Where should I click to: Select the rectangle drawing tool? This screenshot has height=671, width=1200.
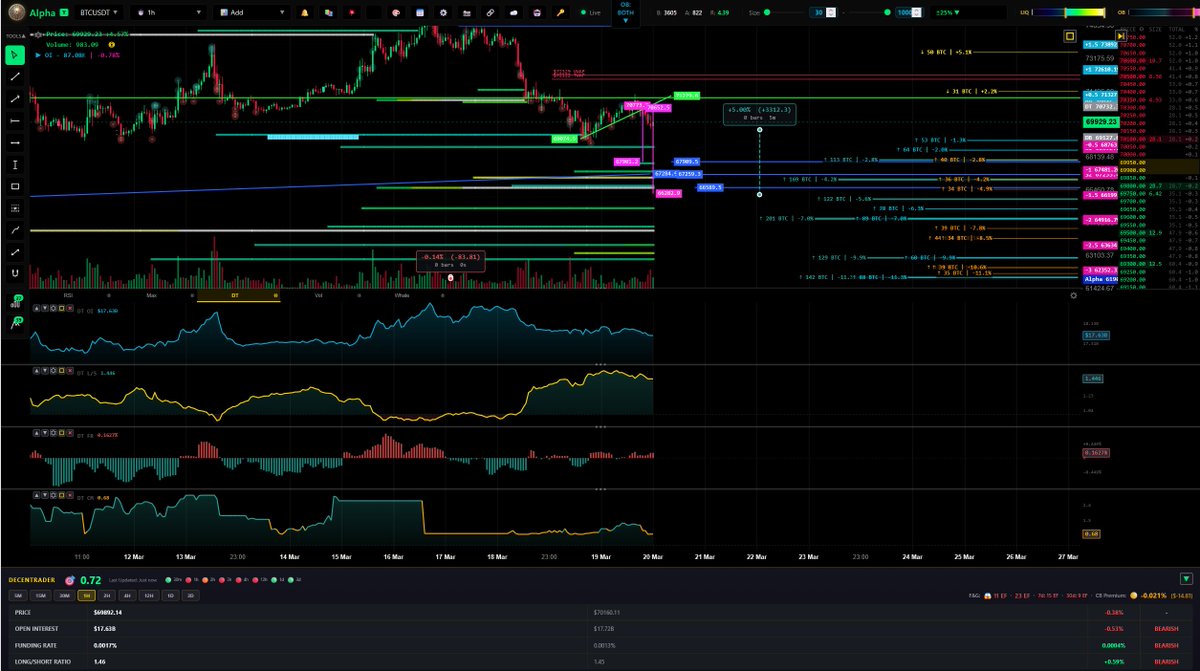pos(15,186)
